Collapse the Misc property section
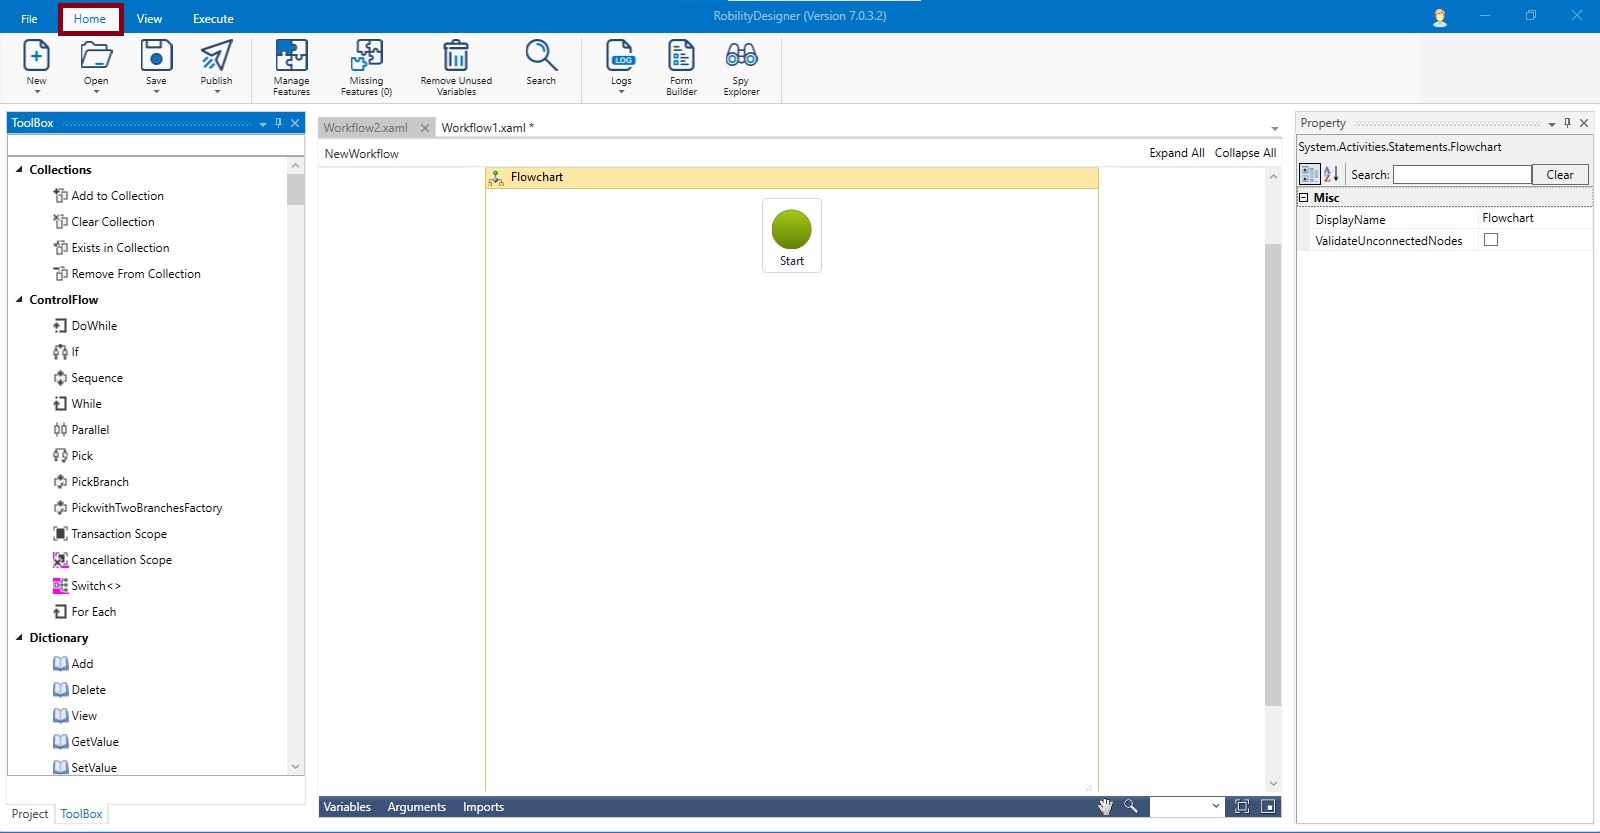 click(x=1304, y=198)
